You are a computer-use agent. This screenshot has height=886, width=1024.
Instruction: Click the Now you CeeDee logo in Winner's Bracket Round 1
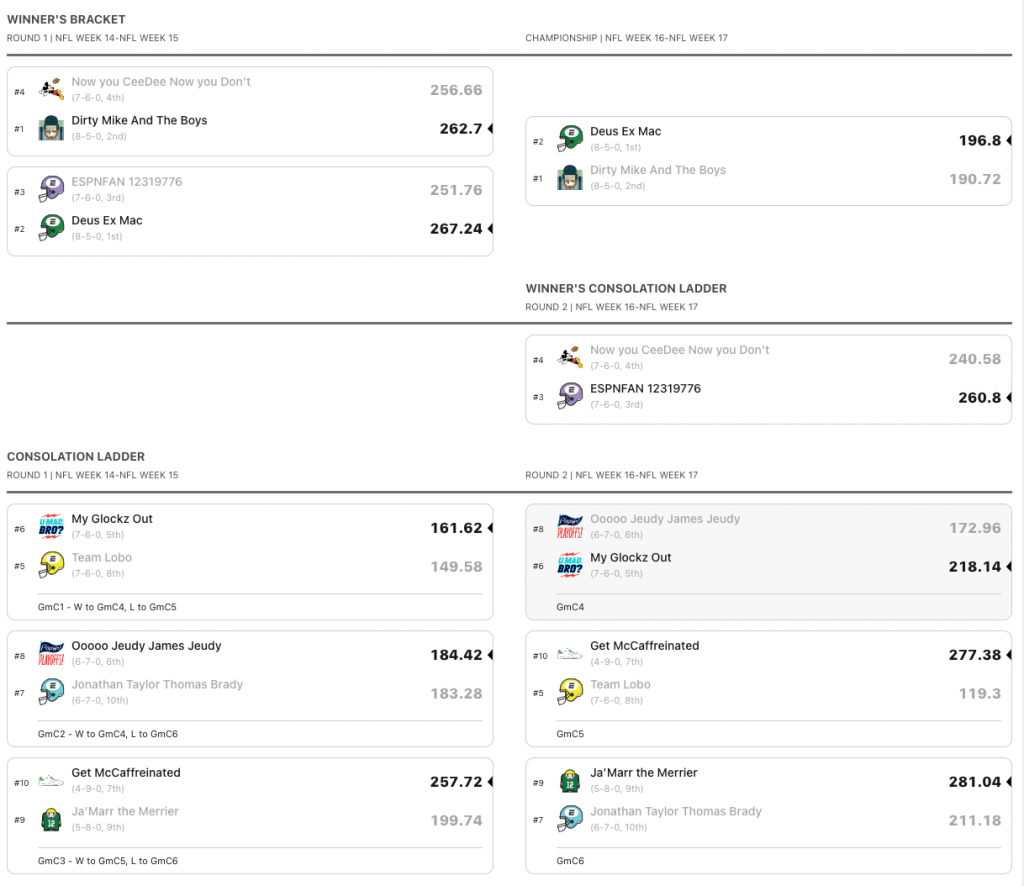51,89
